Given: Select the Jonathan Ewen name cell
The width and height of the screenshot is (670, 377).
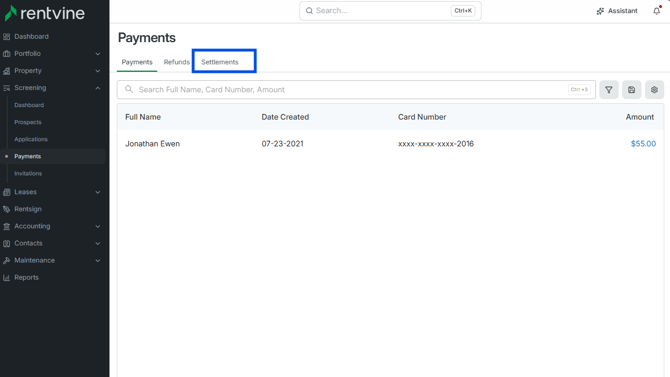Looking at the screenshot, I should (x=152, y=144).
